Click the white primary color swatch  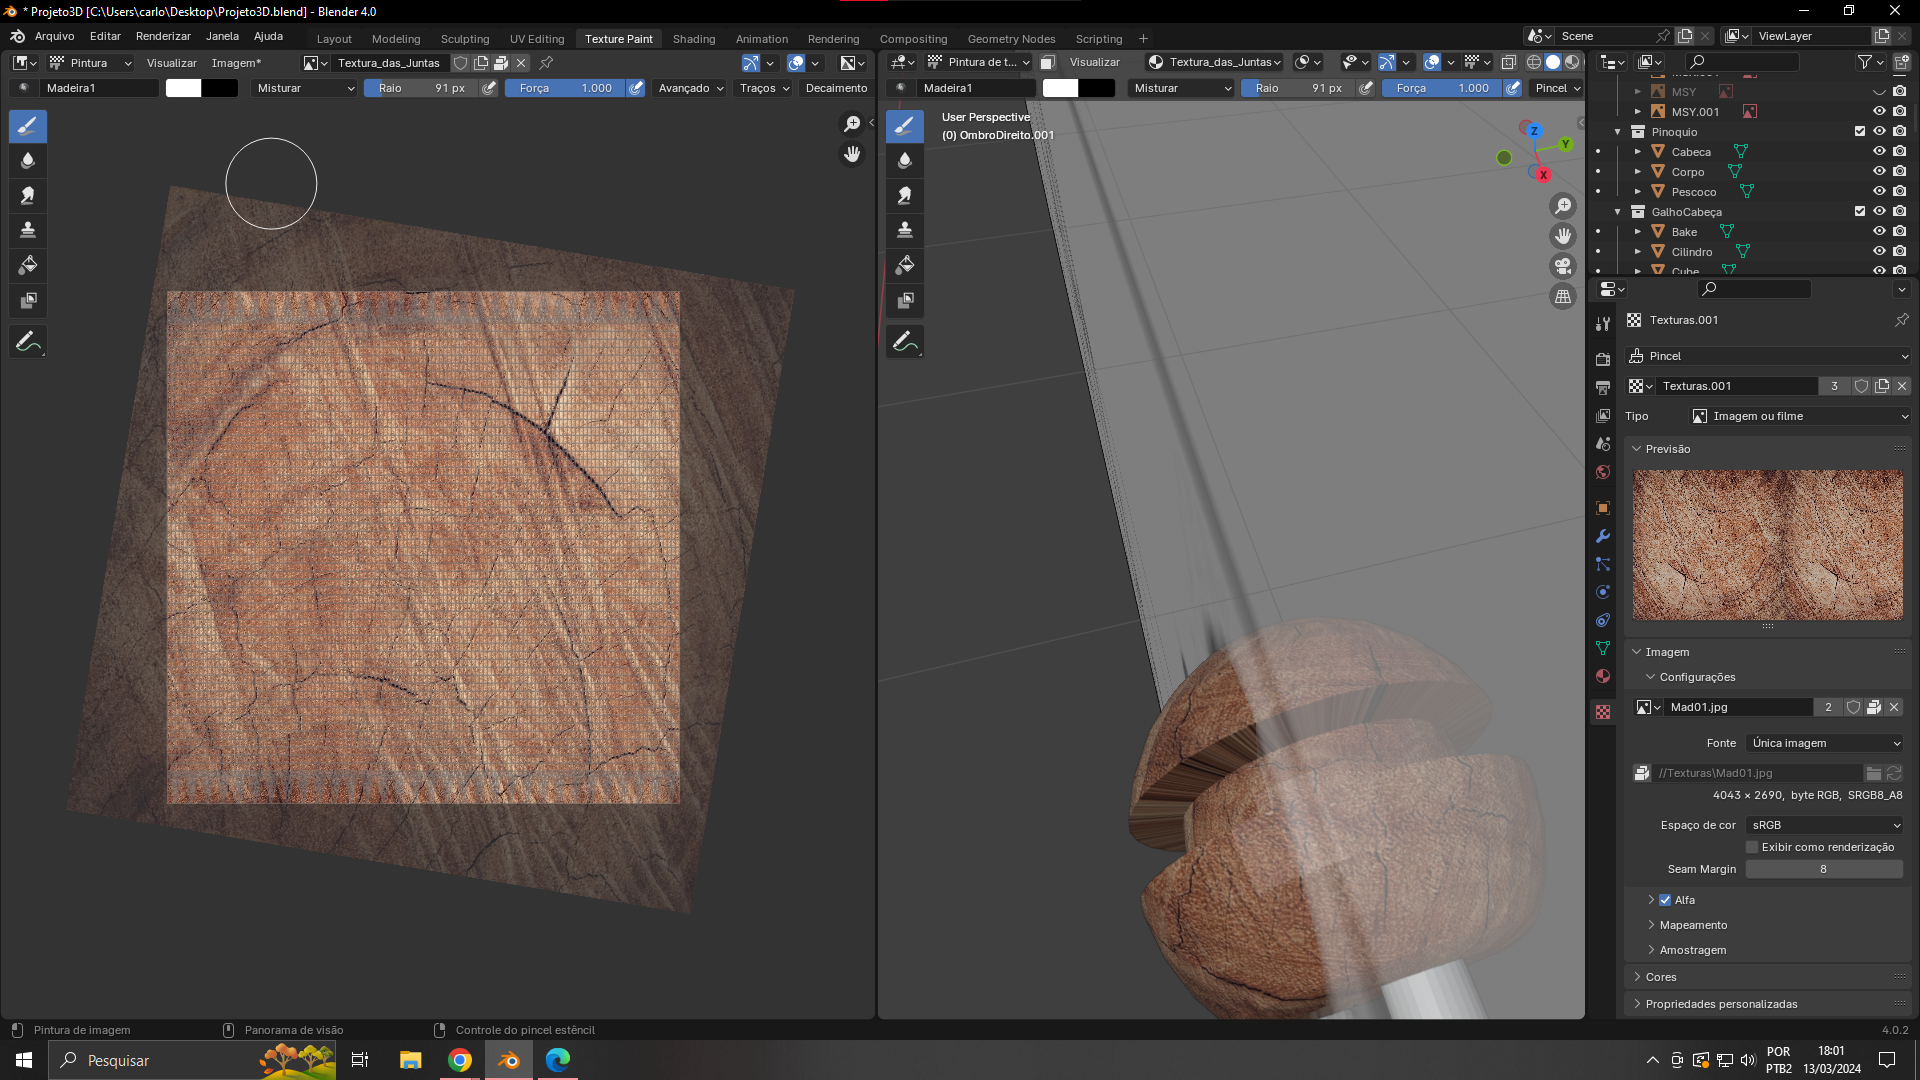pyautogui.click(x=183, y=88)
